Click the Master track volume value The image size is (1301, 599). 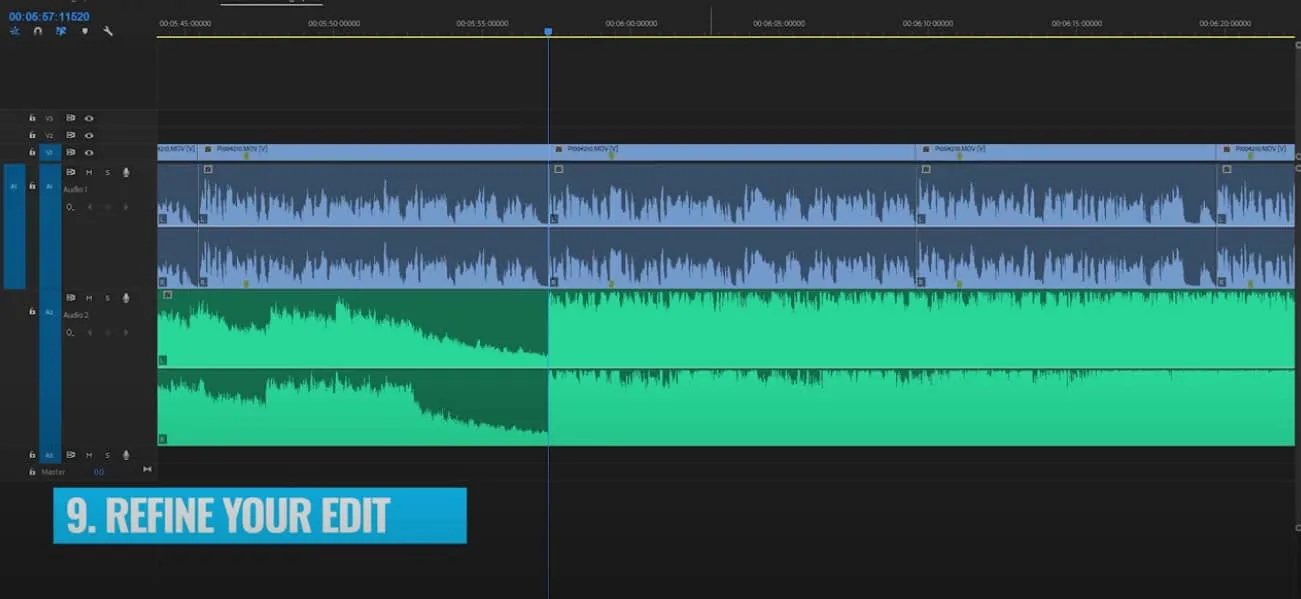click(98, 471)
